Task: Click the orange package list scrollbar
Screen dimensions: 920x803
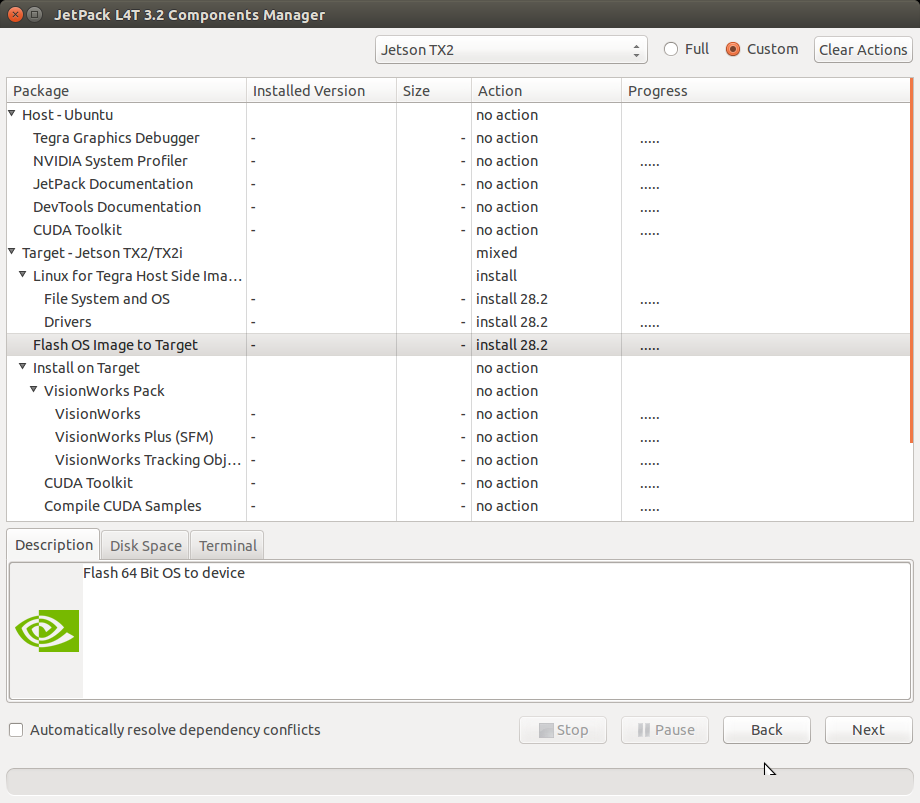Action: coord(911,260)
